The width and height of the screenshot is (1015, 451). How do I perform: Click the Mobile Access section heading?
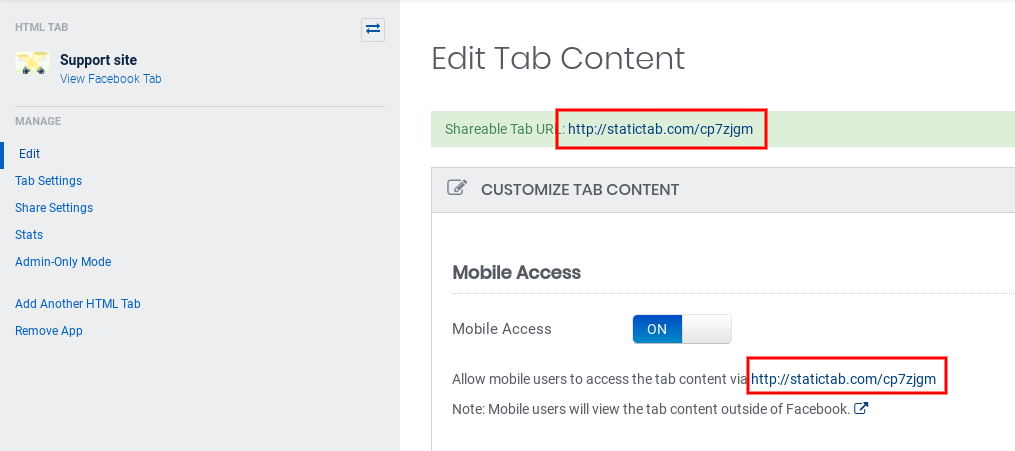tap(516, 272)
